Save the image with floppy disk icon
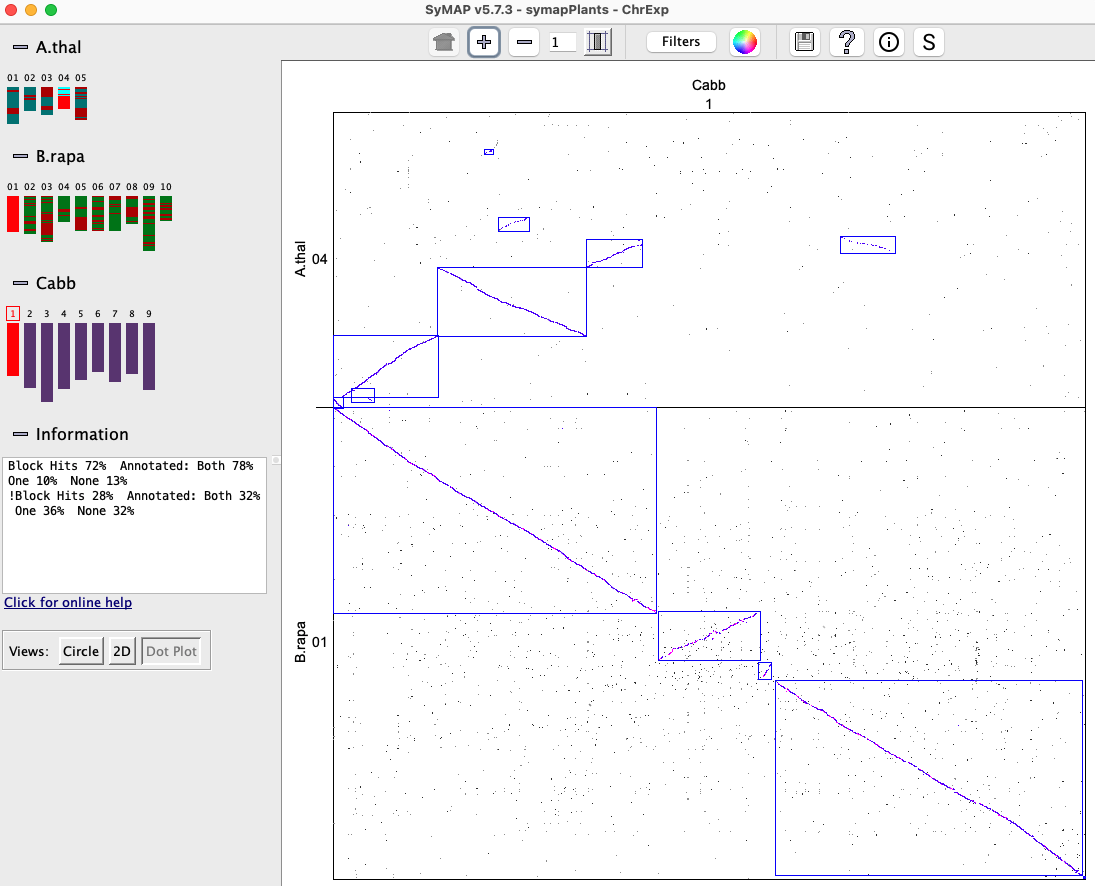 (804, 42)
